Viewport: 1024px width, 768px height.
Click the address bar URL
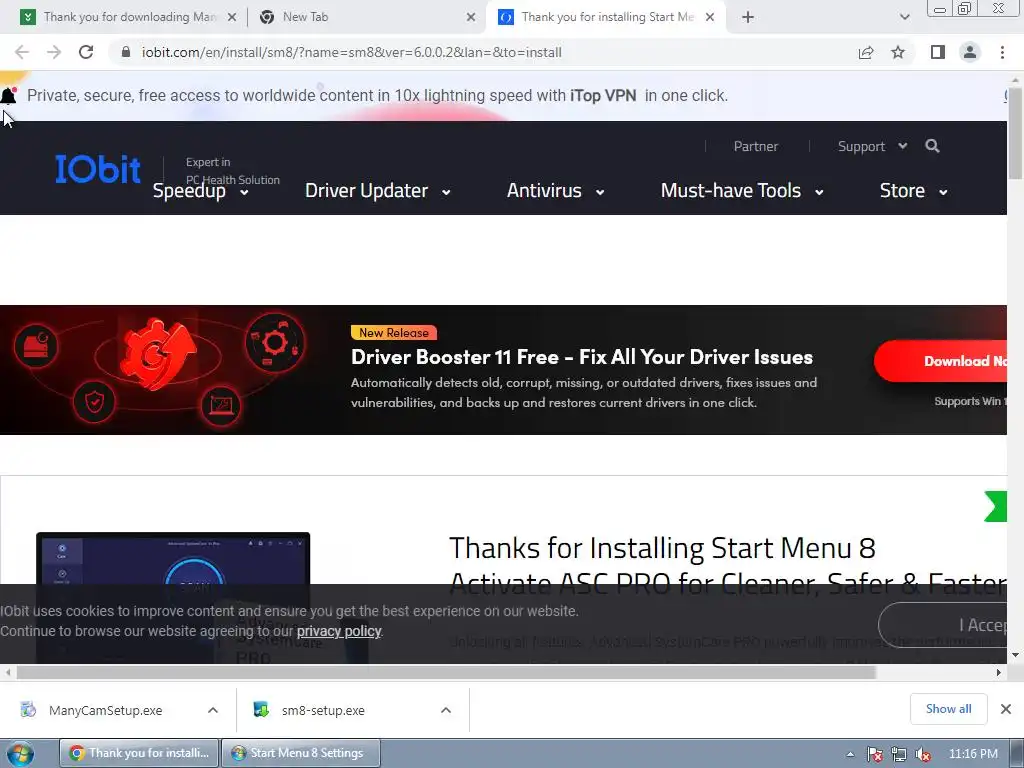coord(351,52)
